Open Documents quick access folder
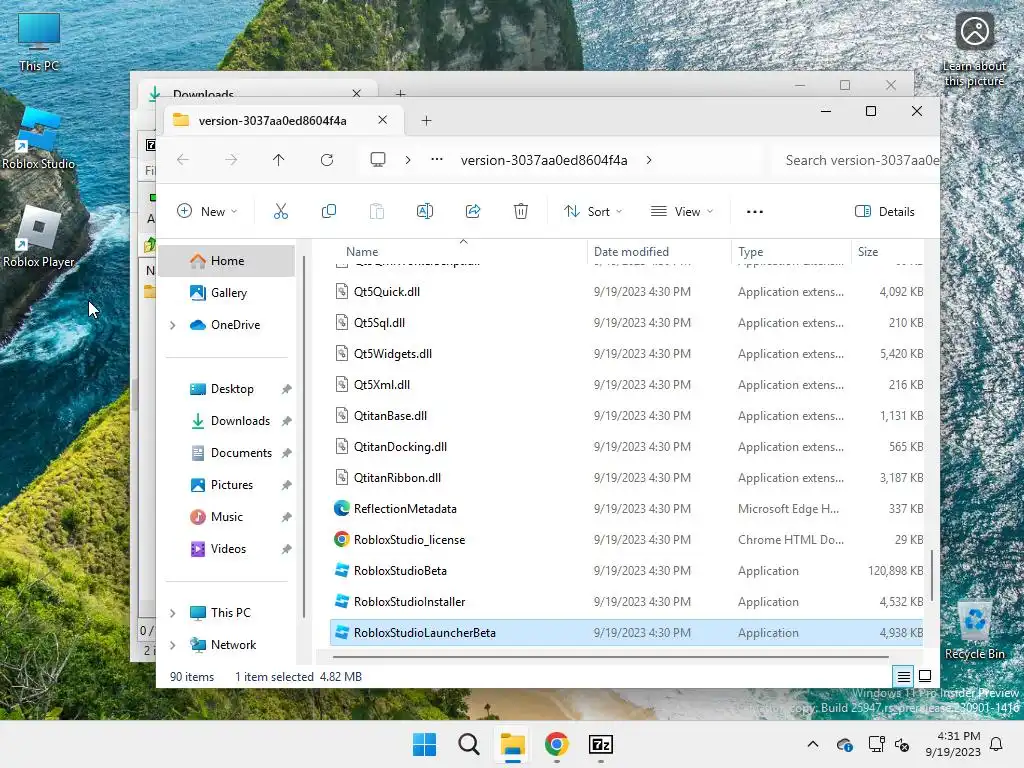1024x768 pixels. pyautogui.click(x=227, y=453)
